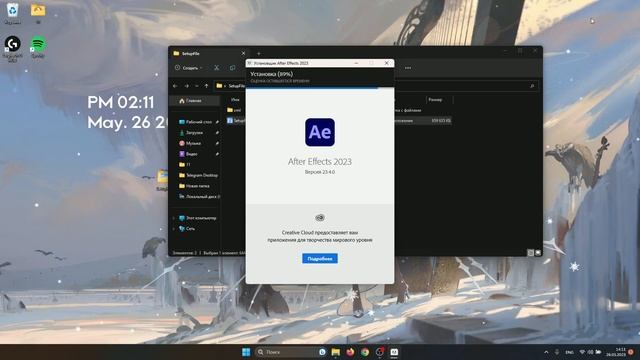
Task: Launch Spotify desktop shortcut
Action: tap(38, 47)
